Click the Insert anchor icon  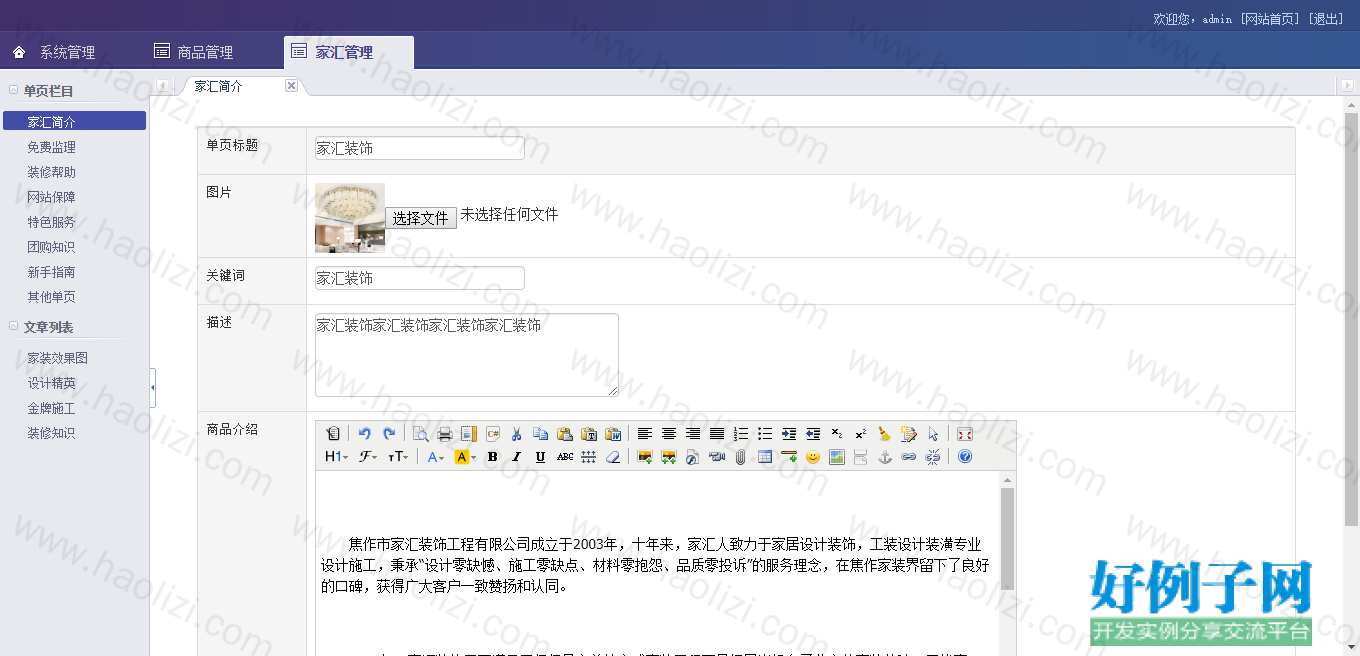(x=885, y=457)
